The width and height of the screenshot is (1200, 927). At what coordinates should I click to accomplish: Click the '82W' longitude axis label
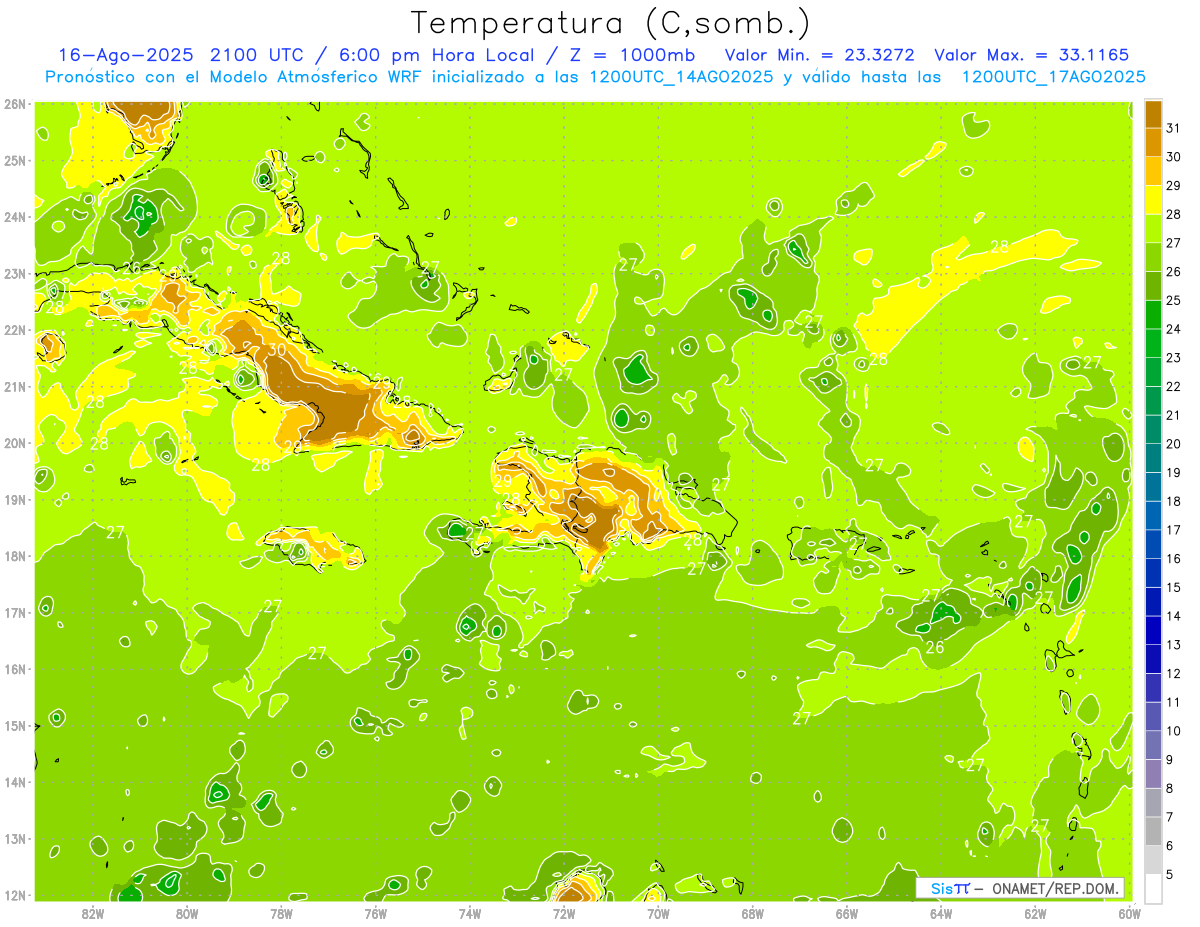pyautogui.click(x=93, y=913)
